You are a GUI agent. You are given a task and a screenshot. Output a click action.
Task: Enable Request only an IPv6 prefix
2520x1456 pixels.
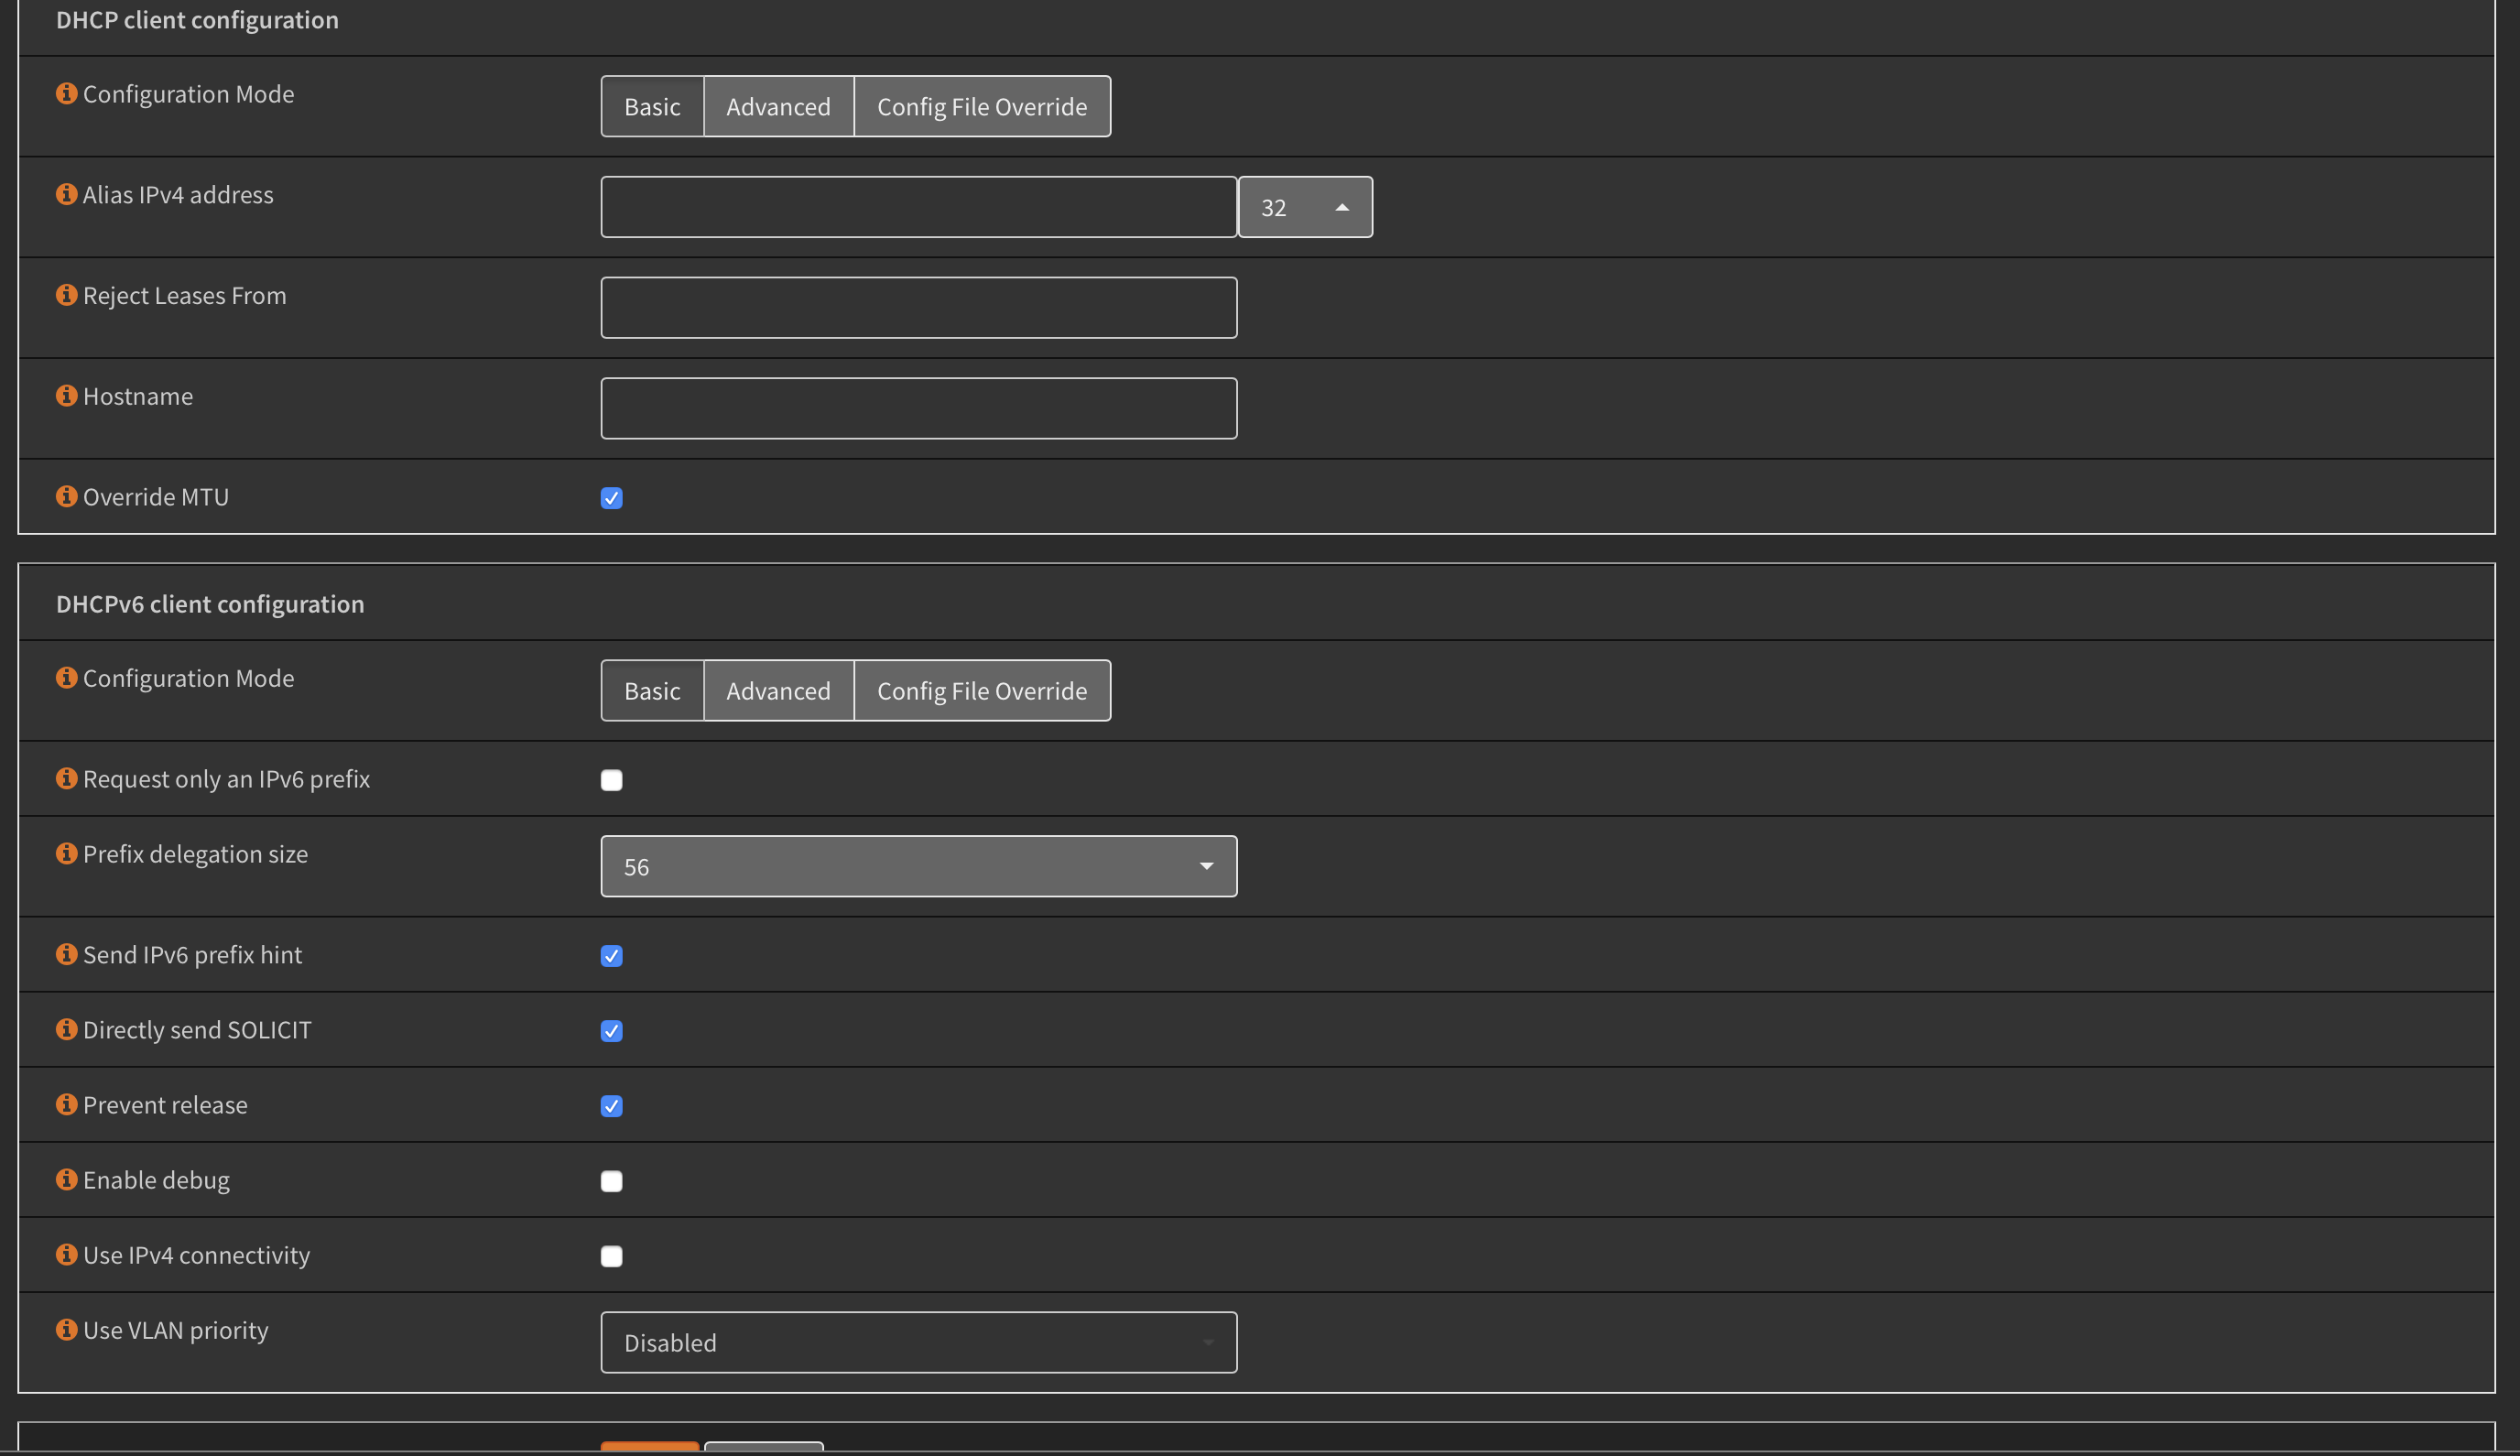coord(611,780)
